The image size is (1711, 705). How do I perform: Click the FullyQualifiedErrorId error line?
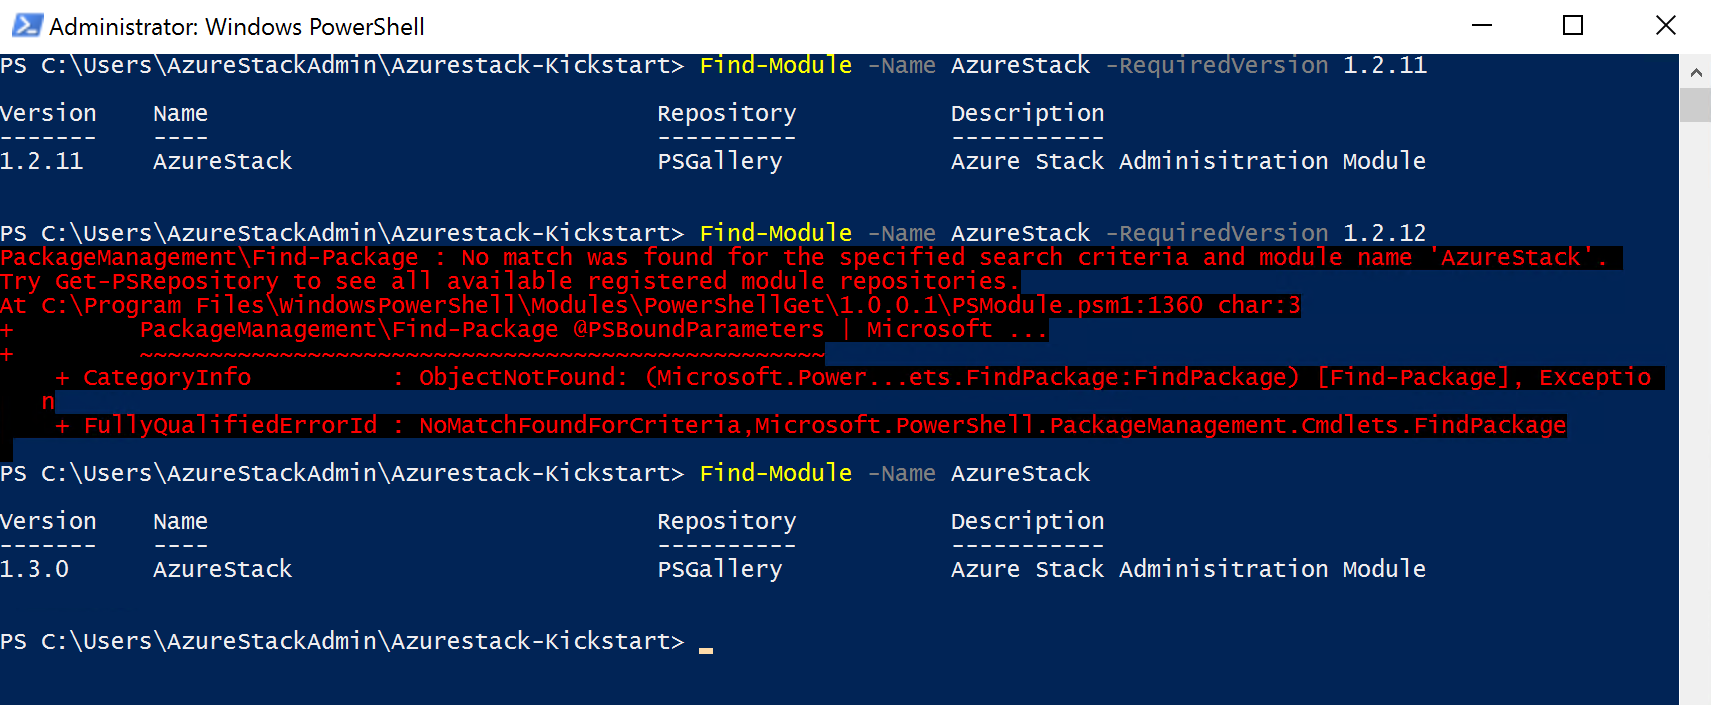coord(811,426)
